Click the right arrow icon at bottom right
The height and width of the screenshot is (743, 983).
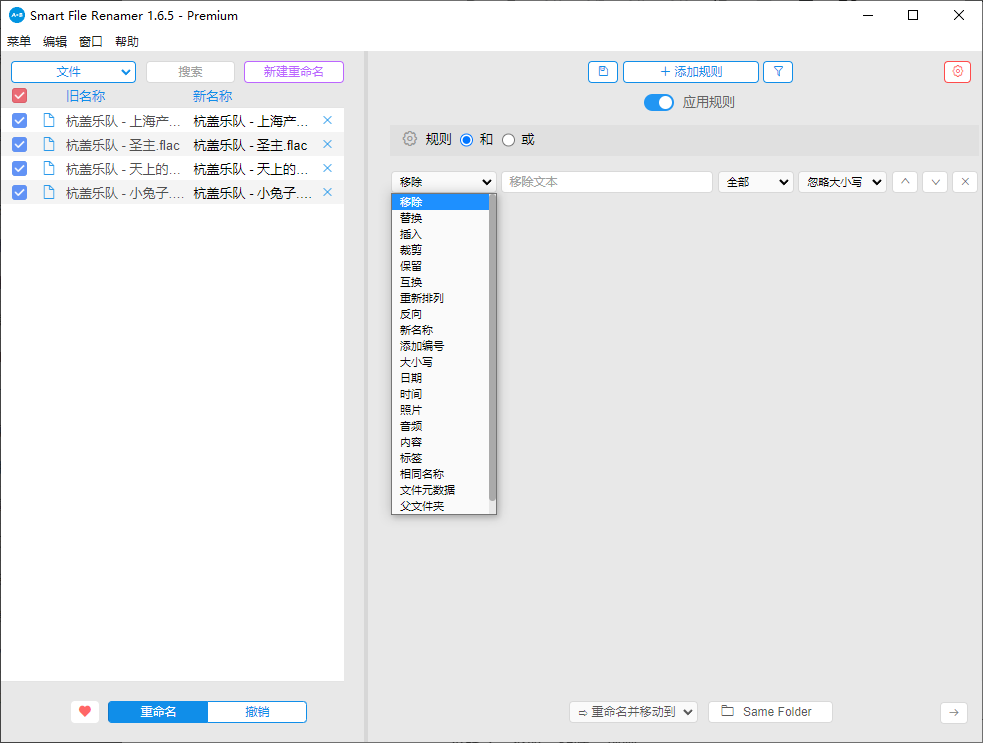tap(953, 712)
